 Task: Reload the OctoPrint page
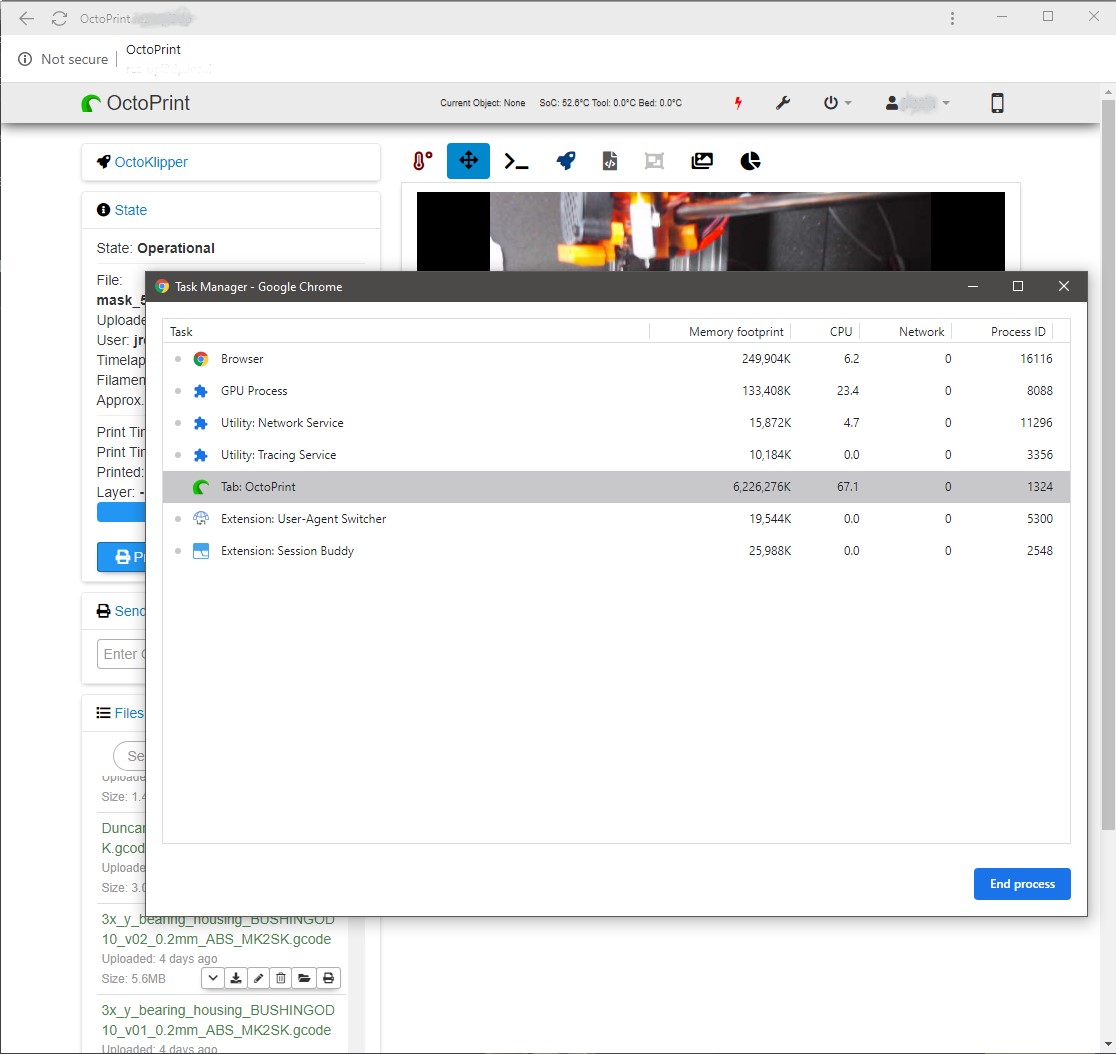coord(59,19)
